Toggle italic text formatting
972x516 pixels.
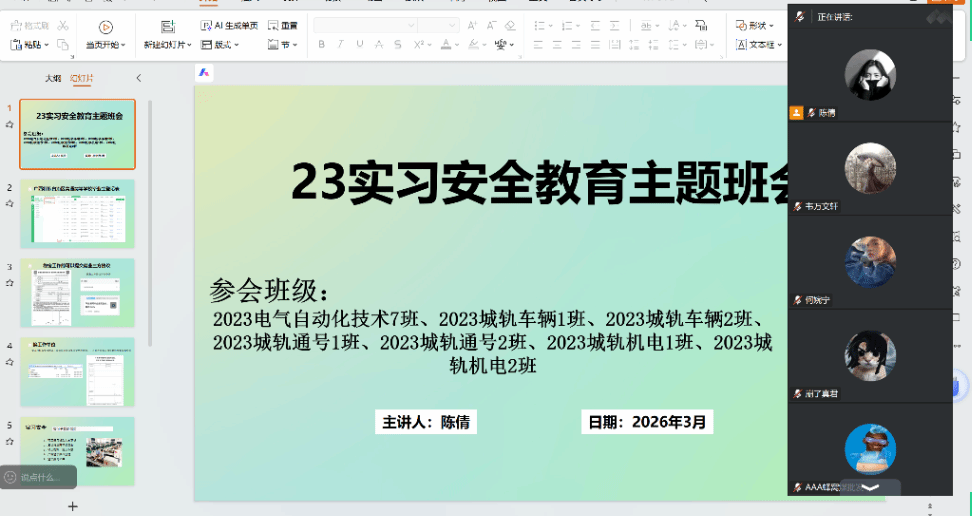click(340, 44)
